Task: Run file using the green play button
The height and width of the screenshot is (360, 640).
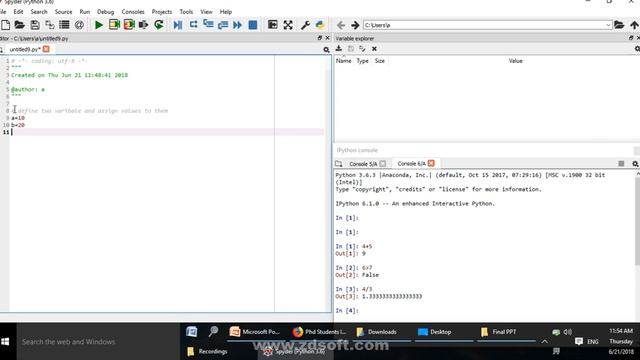Action: point(98,25)
